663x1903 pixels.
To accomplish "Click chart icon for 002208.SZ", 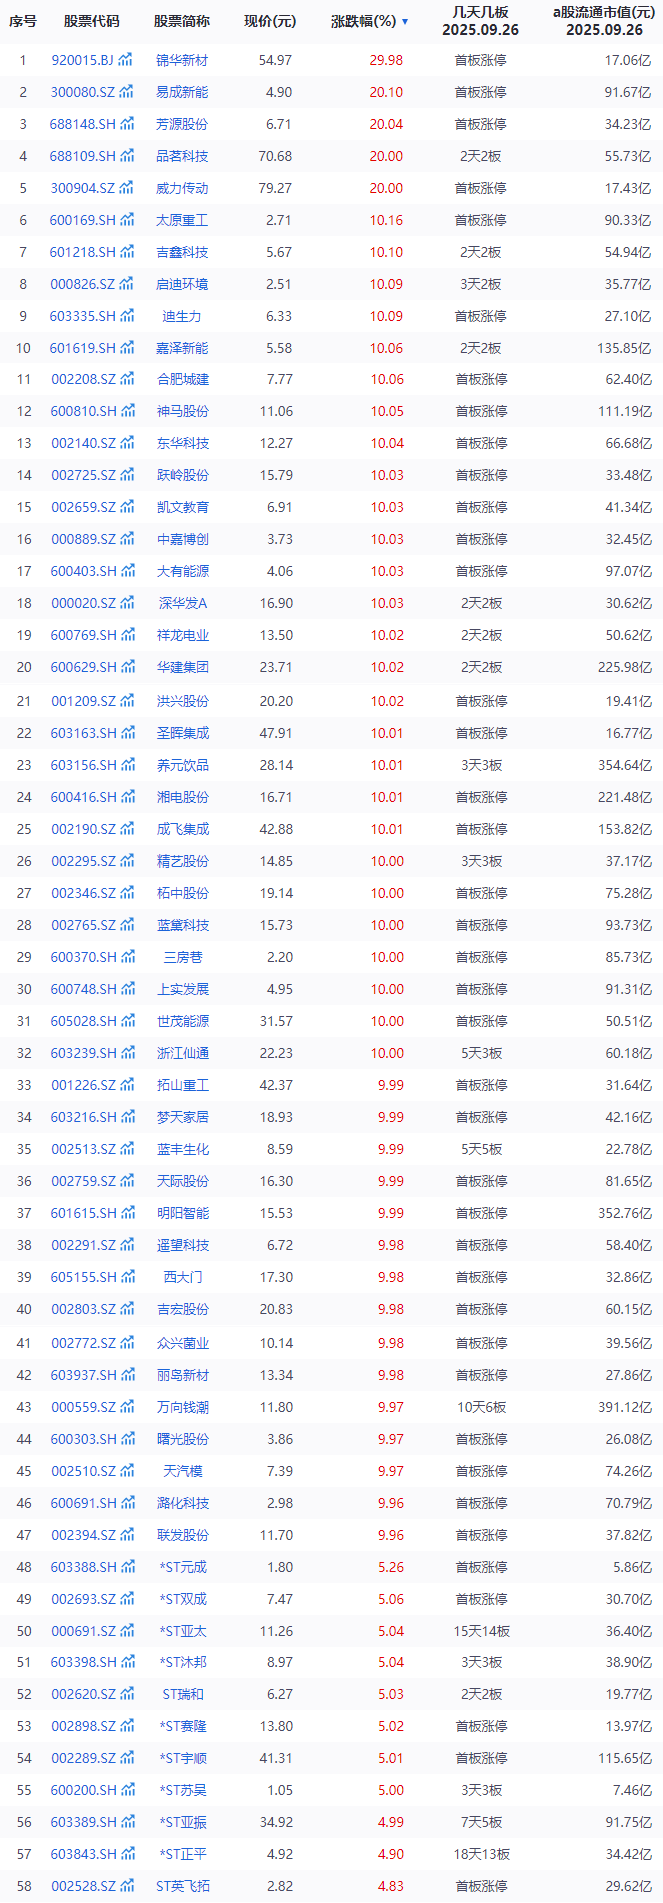I will [x=126, y=379].
